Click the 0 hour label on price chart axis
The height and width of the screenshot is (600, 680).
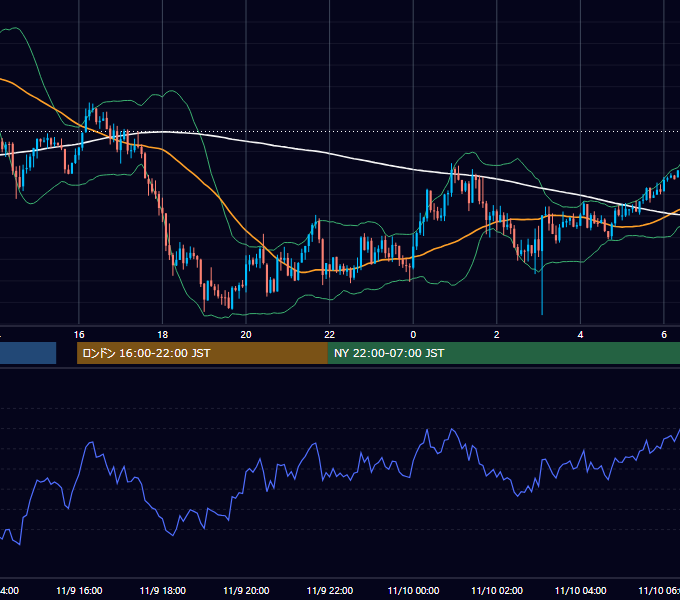tap(413, 335)
